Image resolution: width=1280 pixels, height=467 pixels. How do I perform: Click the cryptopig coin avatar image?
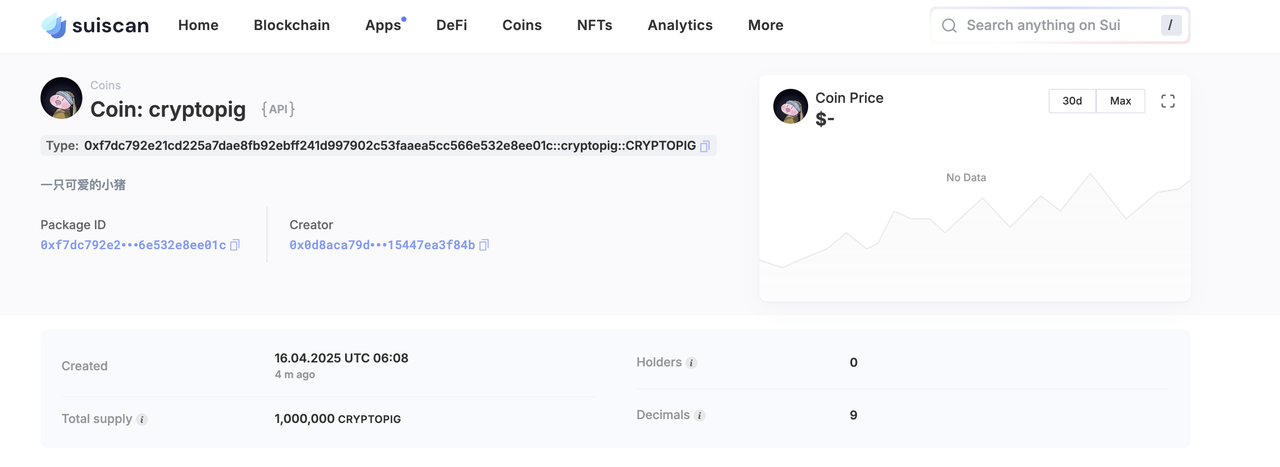point(61,98)
